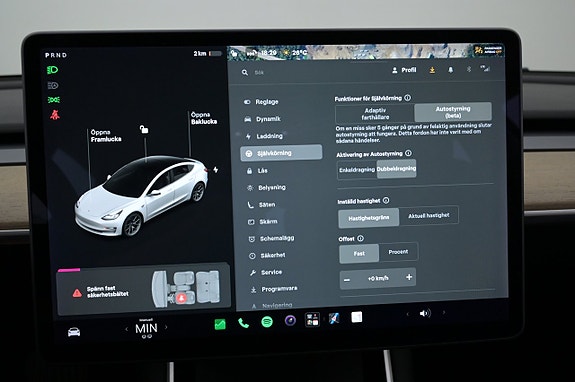This screenshot has height=382, width=575.
Task: Tap Öppna Baklucka to open trunk
Action: (x=204, y=118)
